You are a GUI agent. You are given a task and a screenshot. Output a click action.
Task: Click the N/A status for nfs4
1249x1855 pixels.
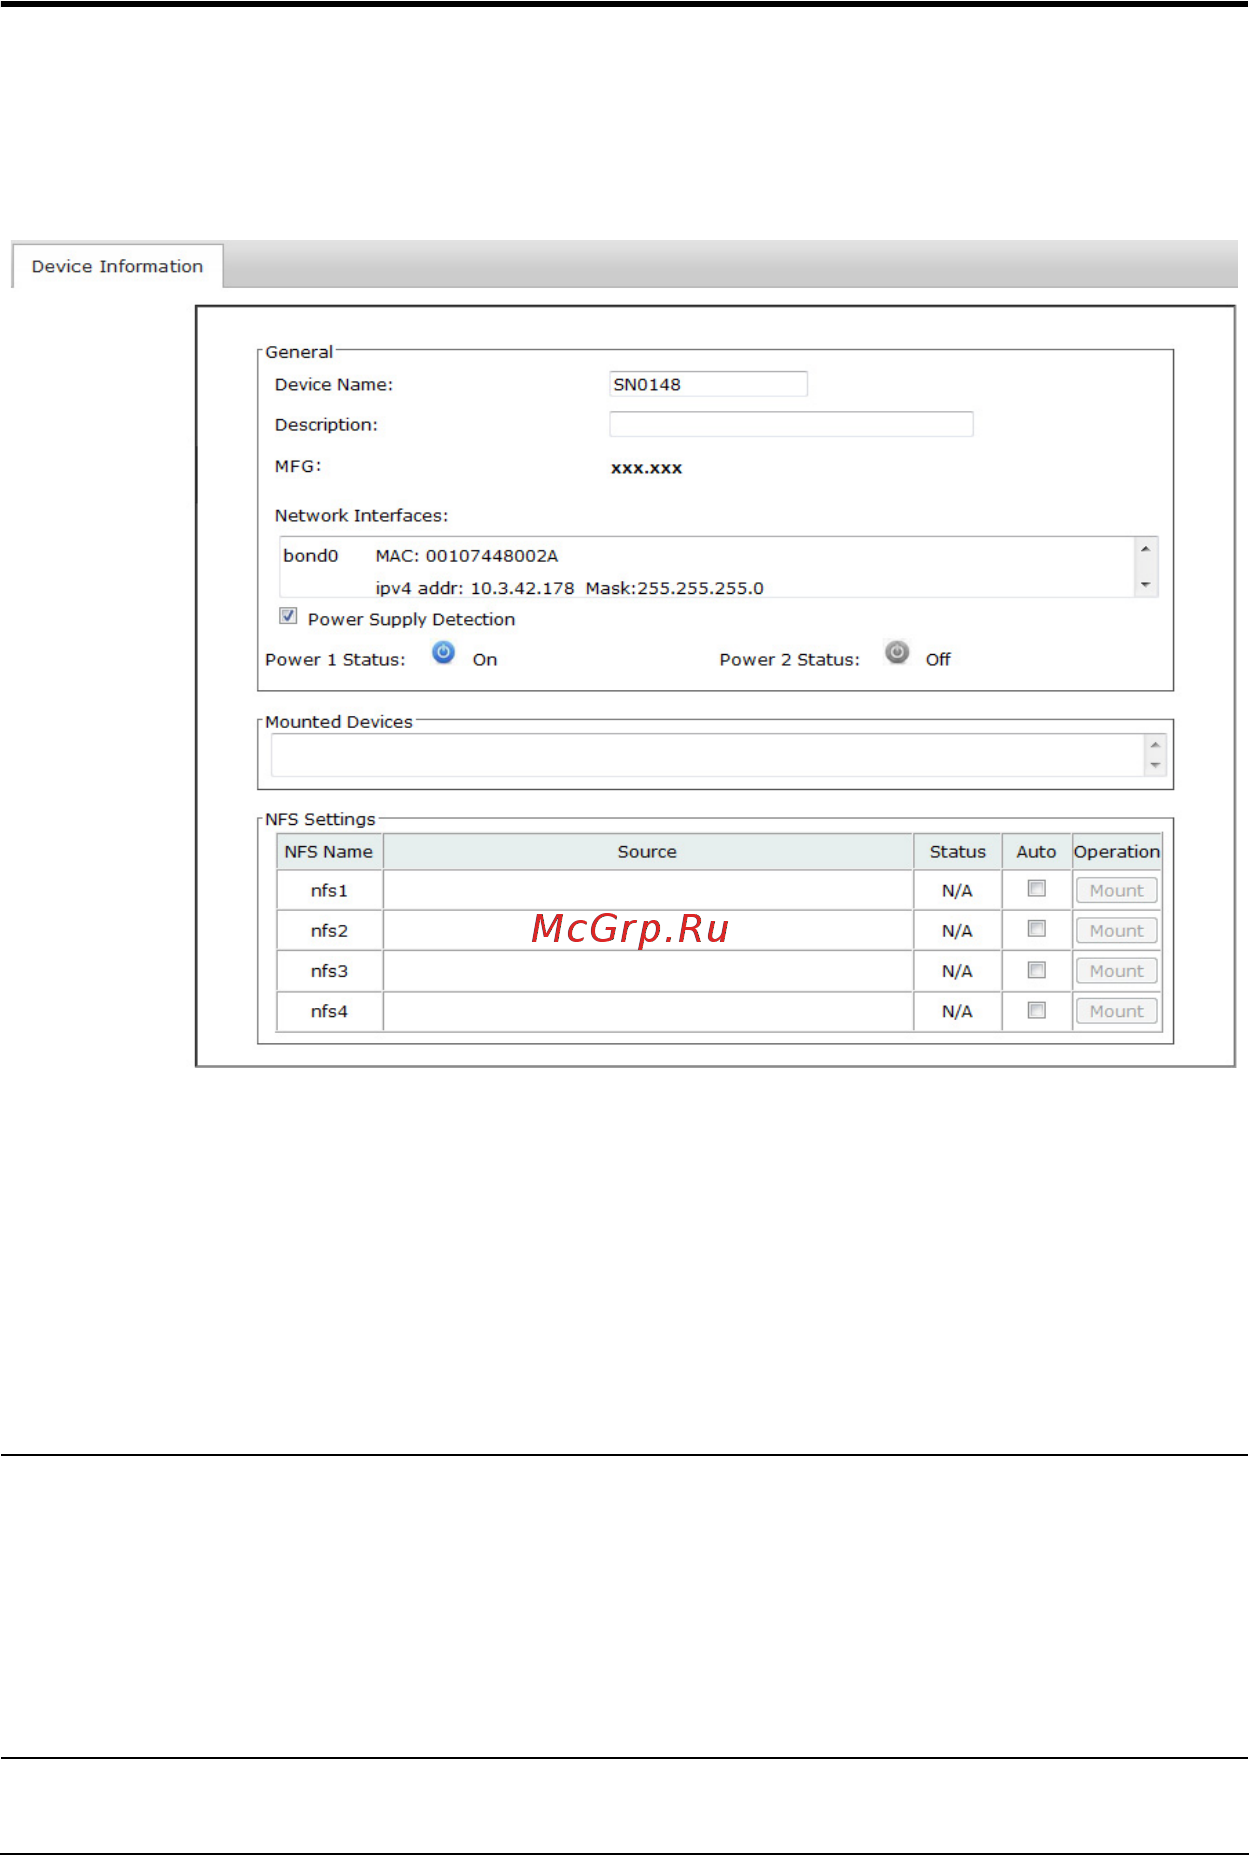(957, 1011)
